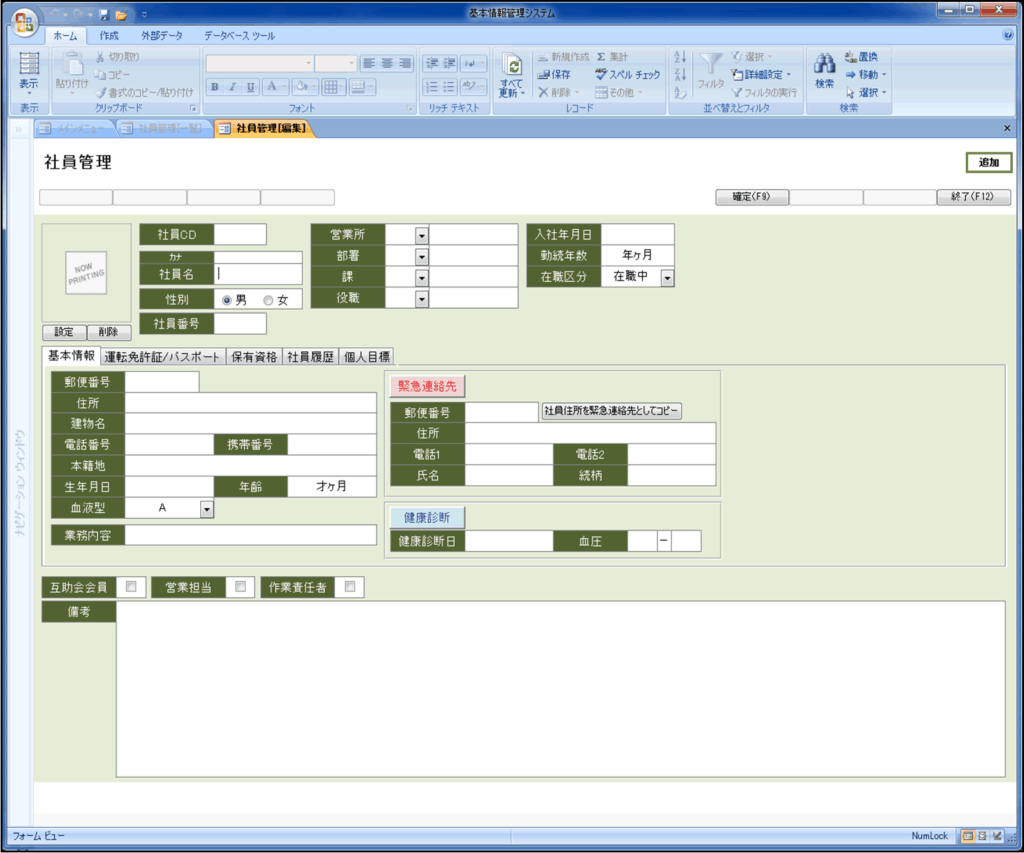Click 社員住所を緊急連絡先としてコピー button
1024x853 pixels.
pos(611,412)
